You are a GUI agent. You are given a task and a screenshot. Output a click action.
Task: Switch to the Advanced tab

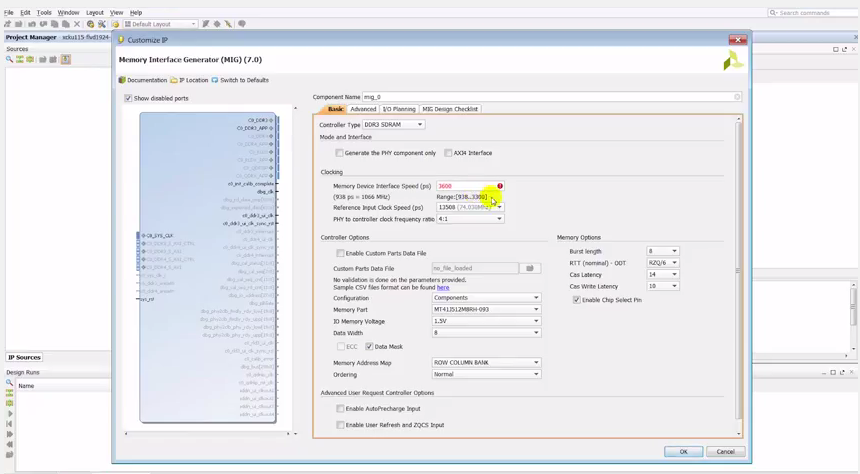coord(363,109)
